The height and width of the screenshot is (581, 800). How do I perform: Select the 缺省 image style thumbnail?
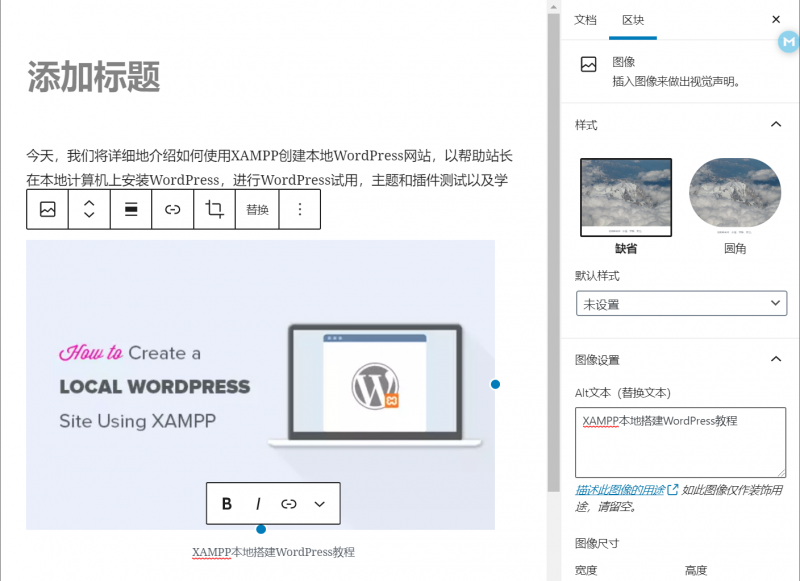point(626,197)
